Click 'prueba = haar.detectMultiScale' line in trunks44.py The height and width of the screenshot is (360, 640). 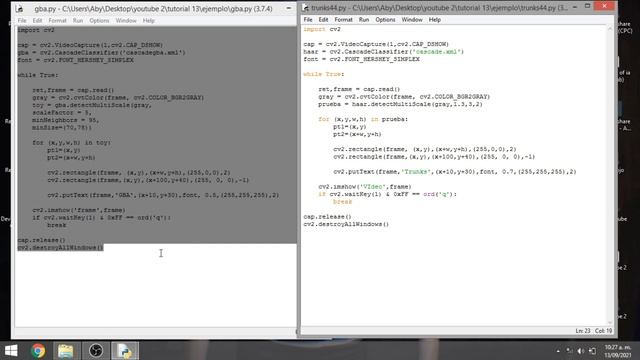click(400, 104)
